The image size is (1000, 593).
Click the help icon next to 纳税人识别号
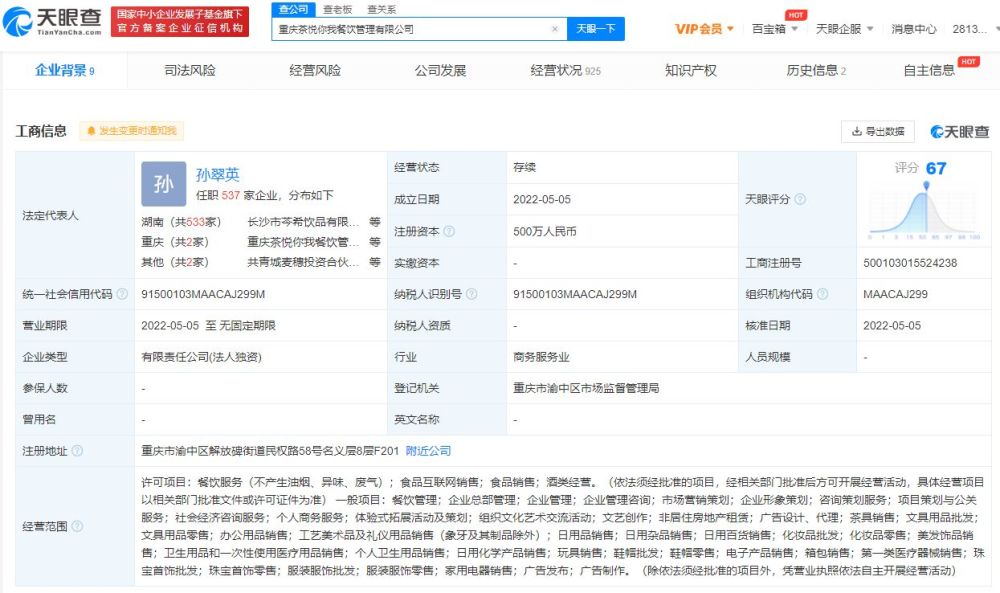click(471, 294)
